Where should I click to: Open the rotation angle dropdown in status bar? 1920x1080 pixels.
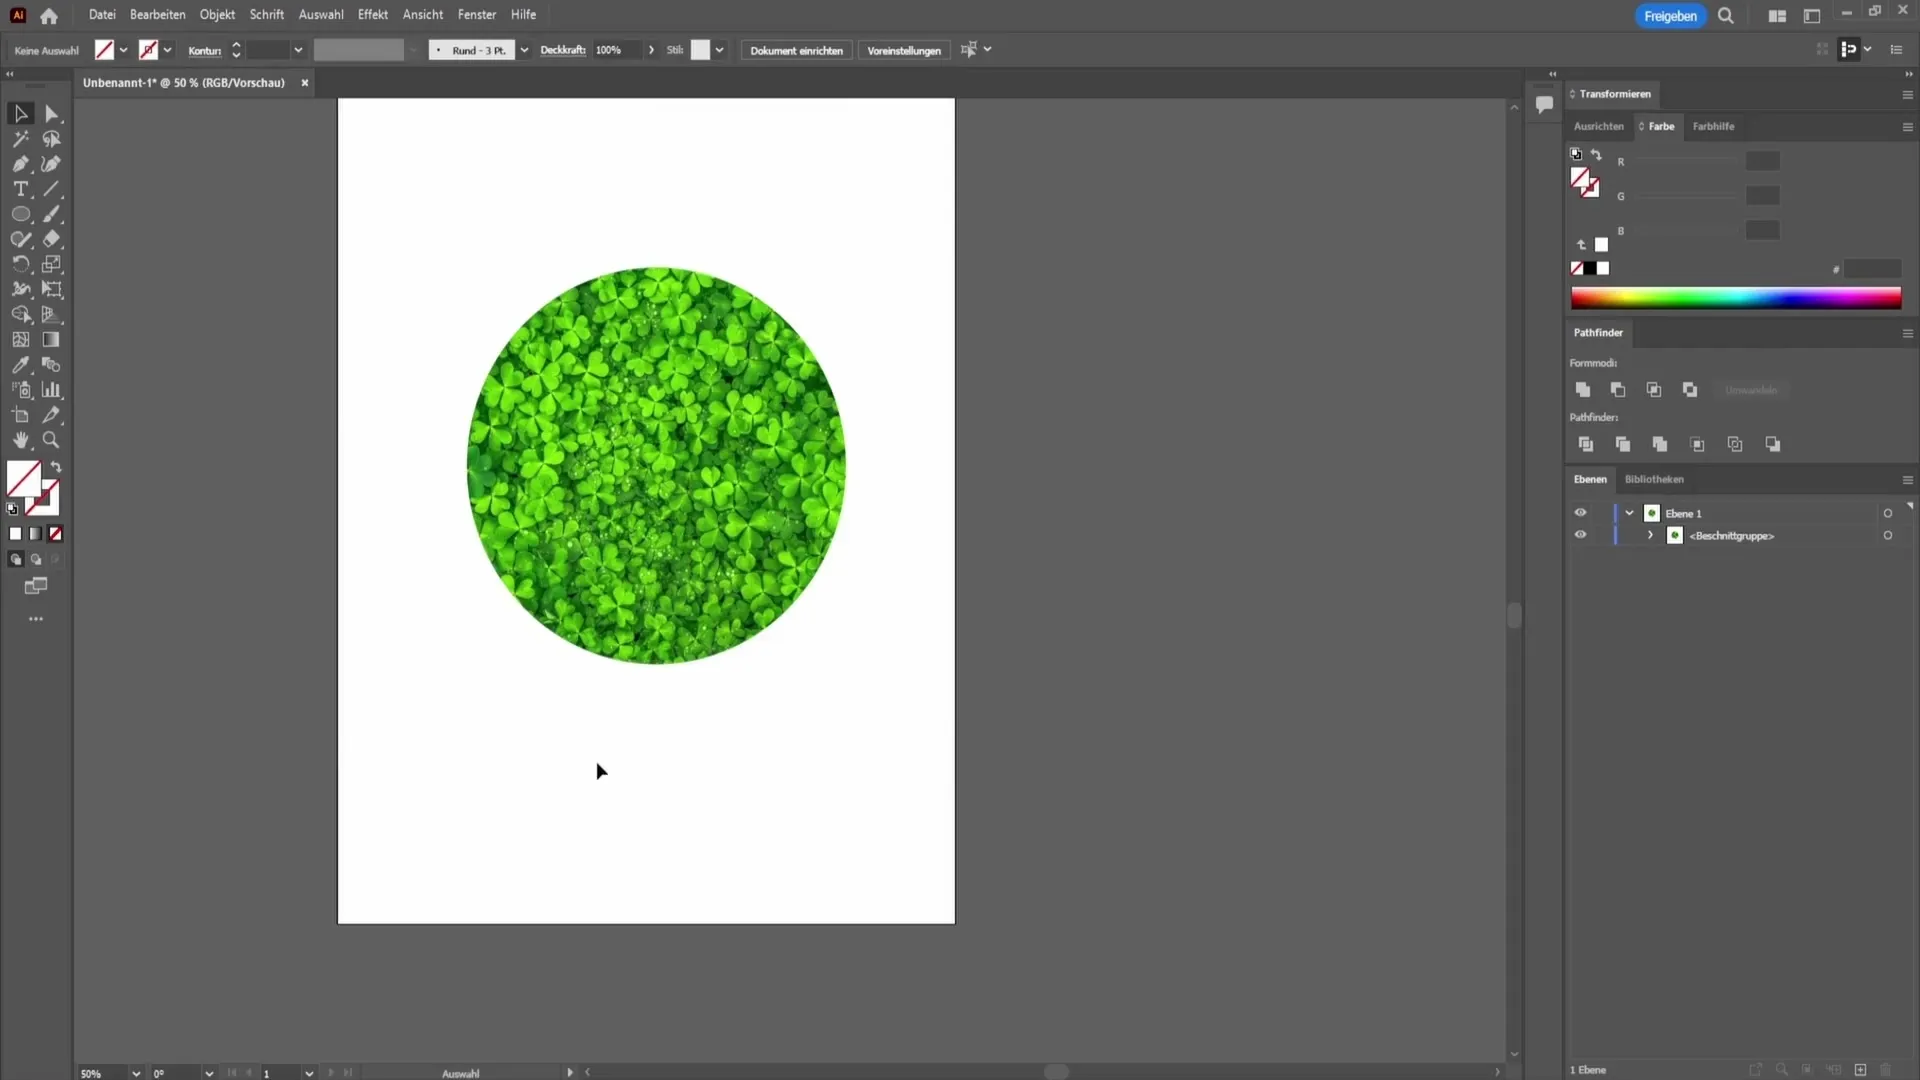209,1073
